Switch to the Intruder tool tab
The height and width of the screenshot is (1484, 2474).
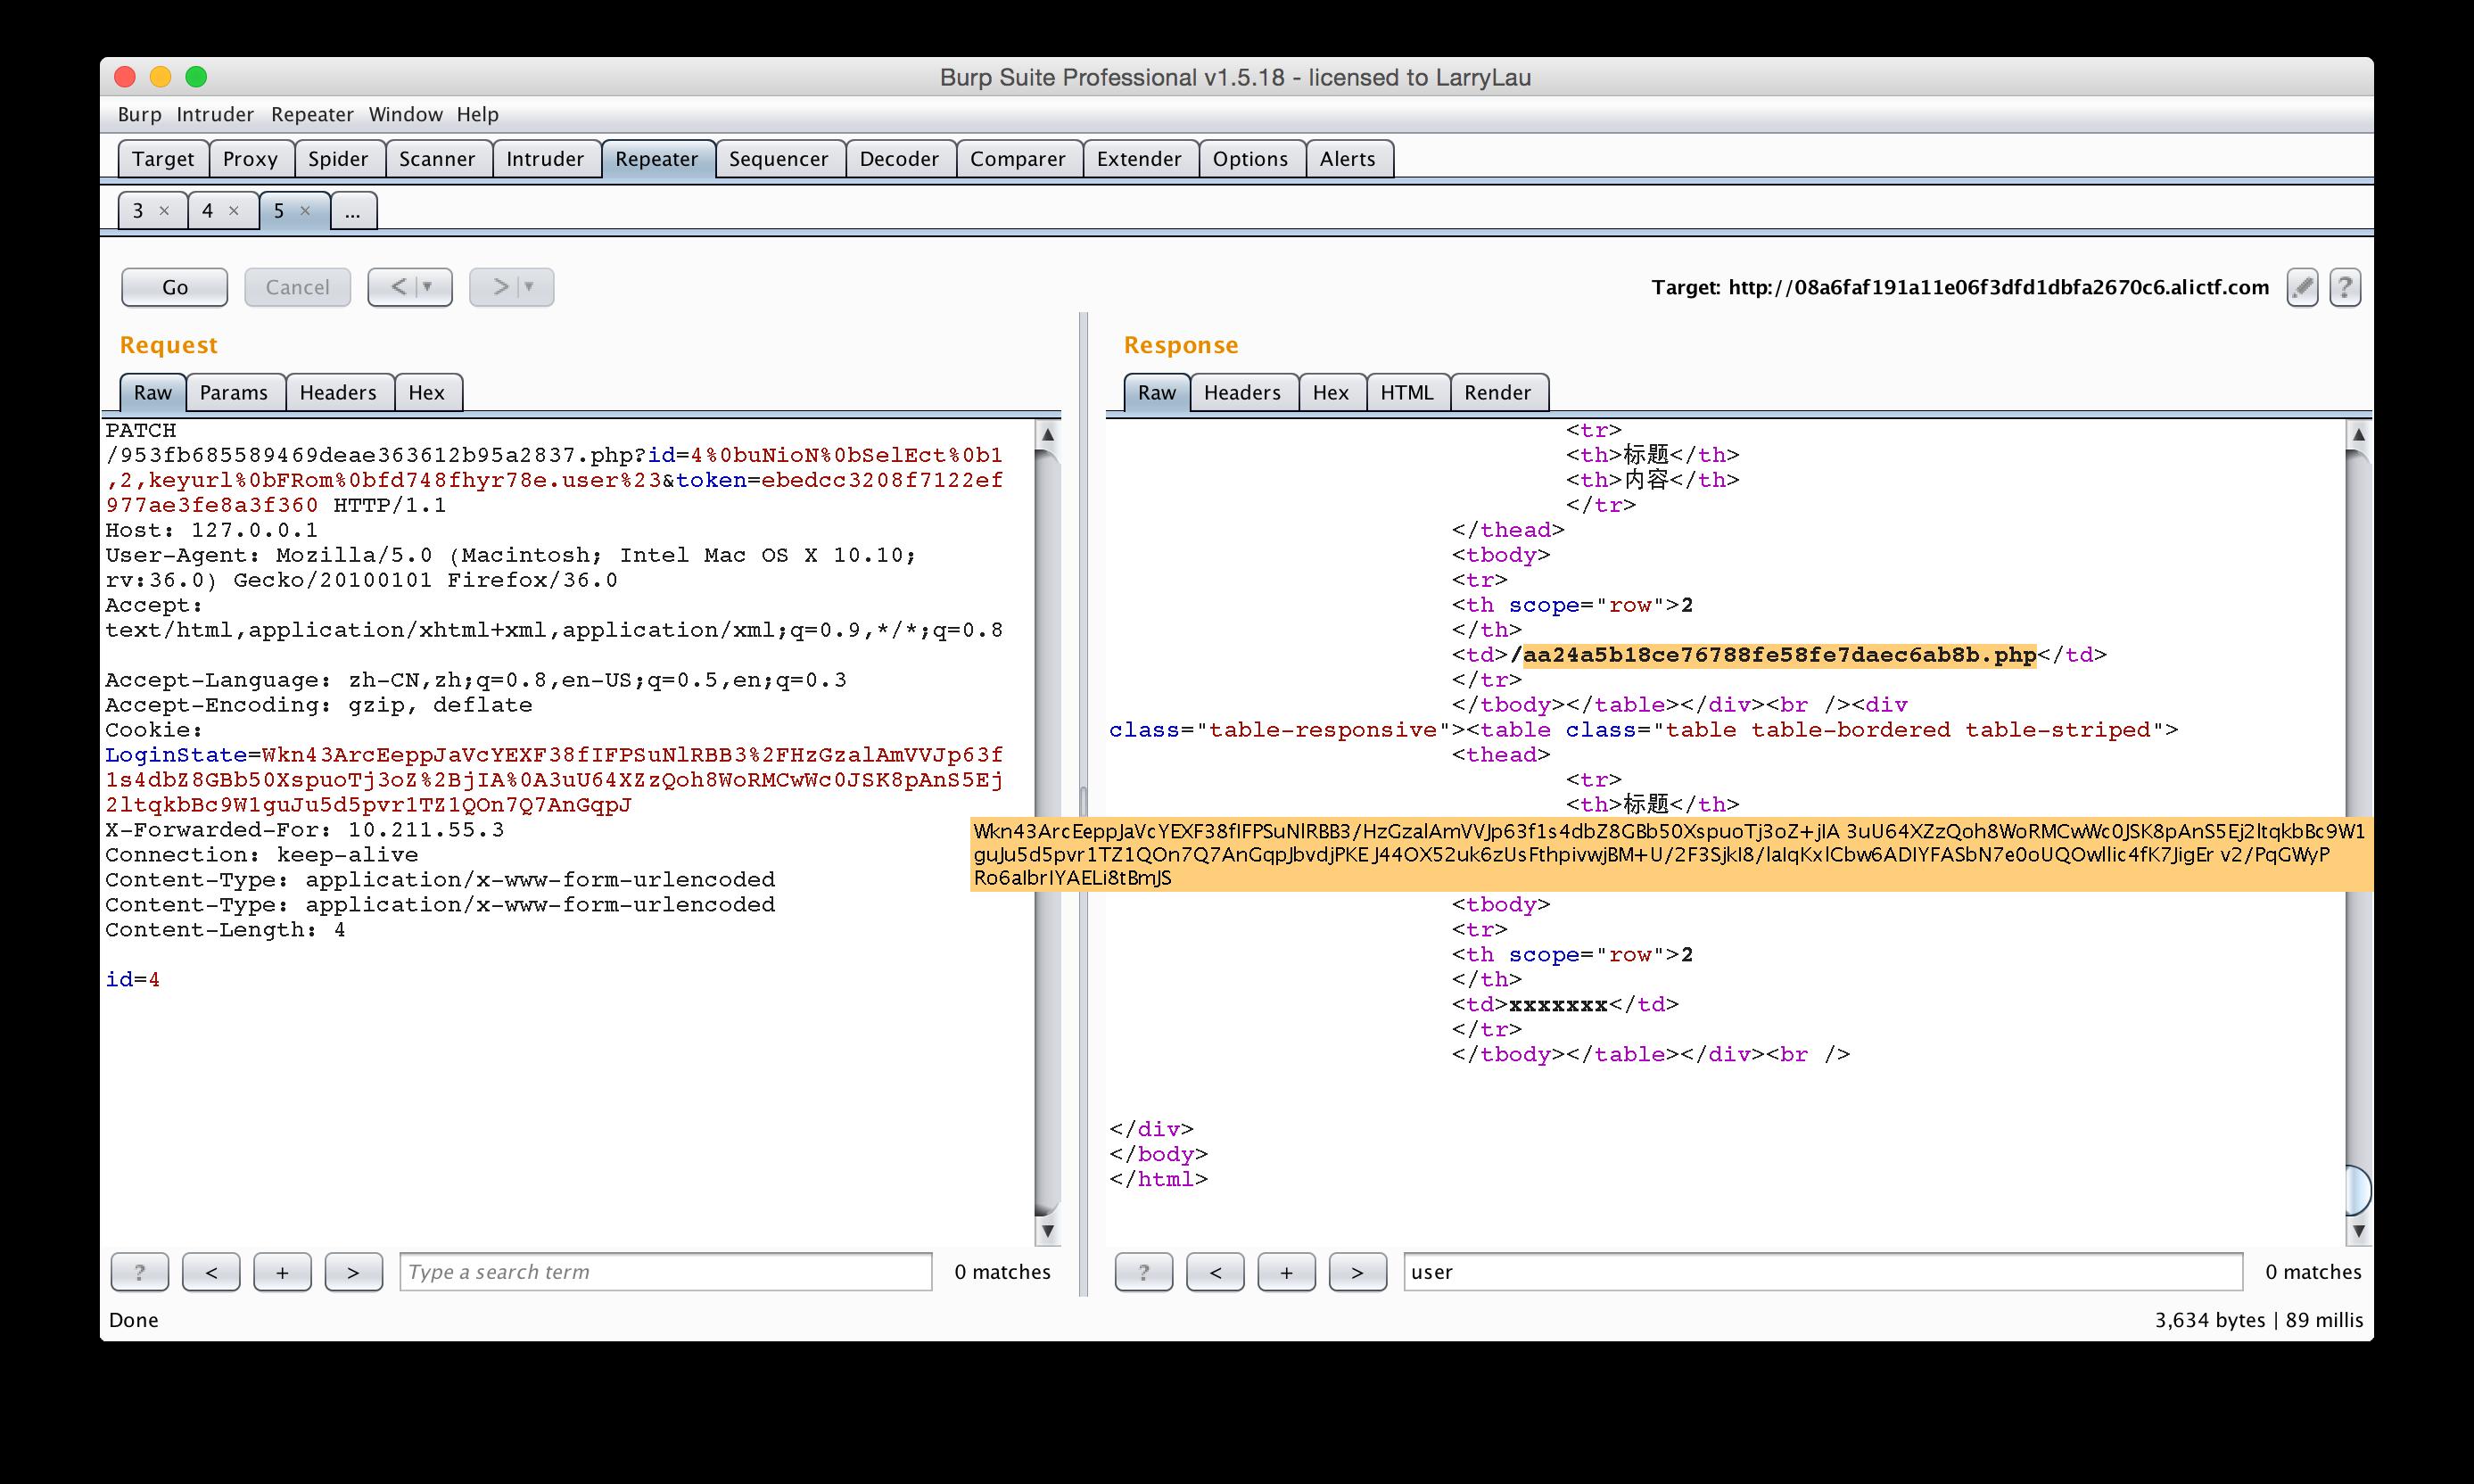[544, 159]
